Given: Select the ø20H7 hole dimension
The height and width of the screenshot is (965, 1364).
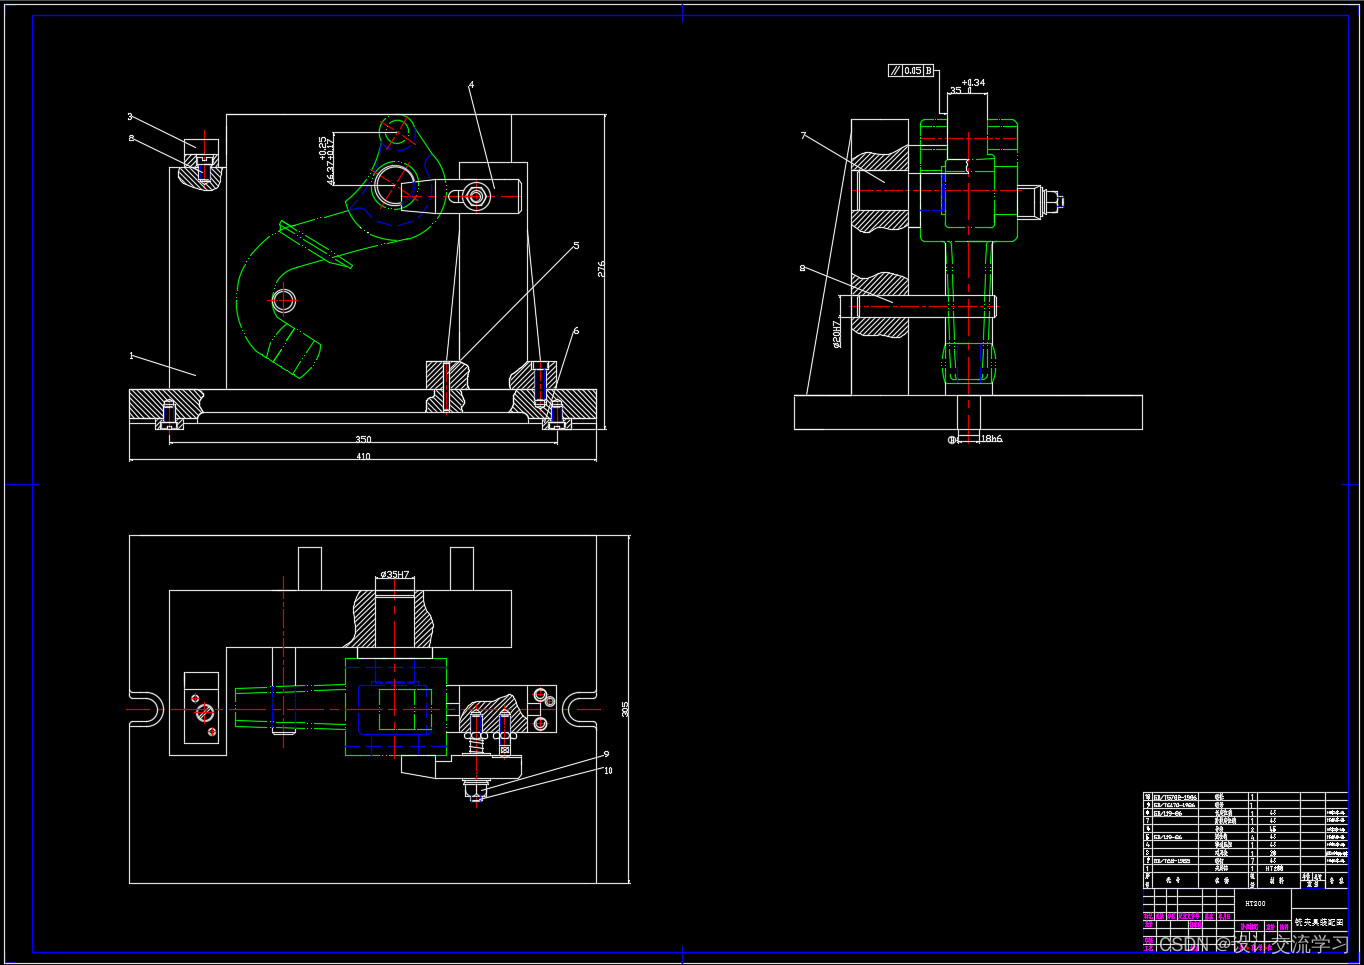Looking at the screenshot, I should [x=837, y=333].
